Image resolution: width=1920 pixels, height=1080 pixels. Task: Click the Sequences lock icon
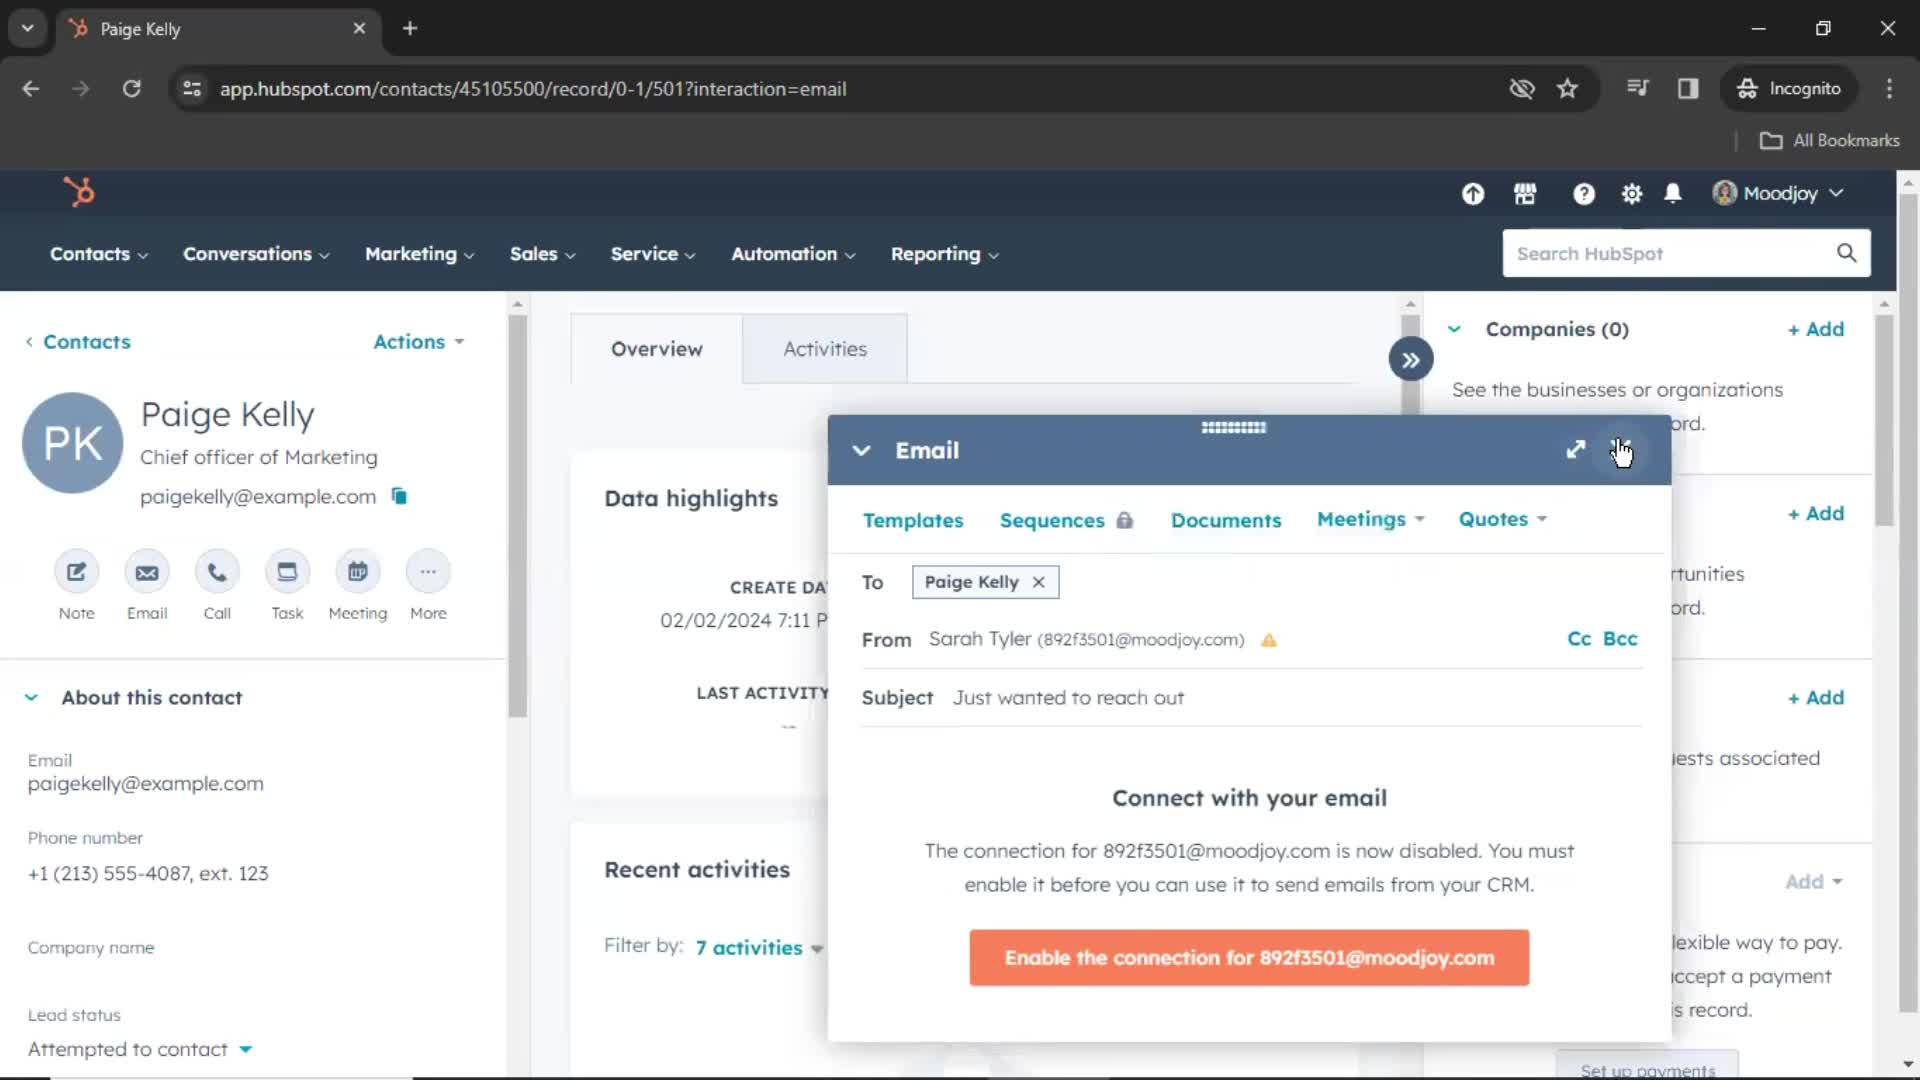pos(1126,518)
